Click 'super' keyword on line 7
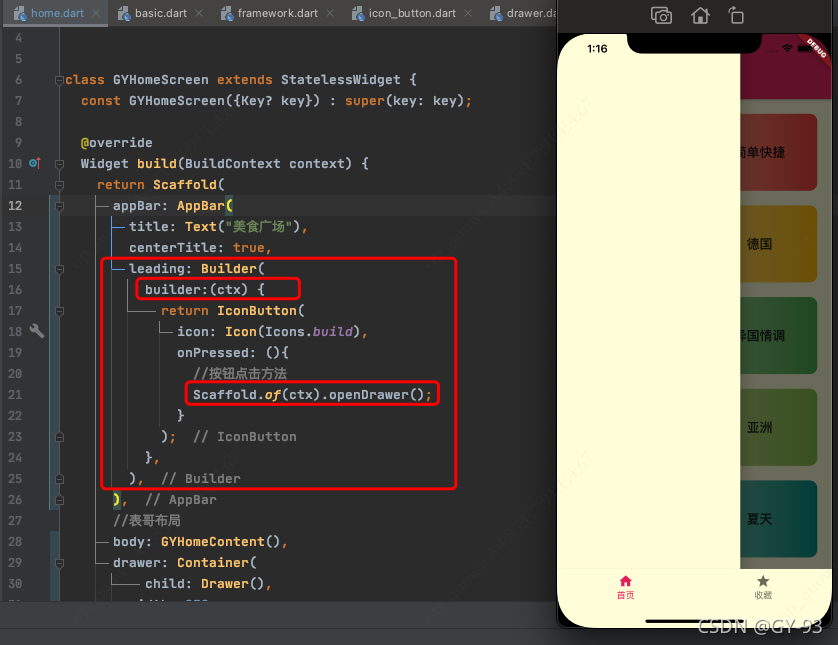This screenshot has width=838, height=645. [x=364, y=100]
